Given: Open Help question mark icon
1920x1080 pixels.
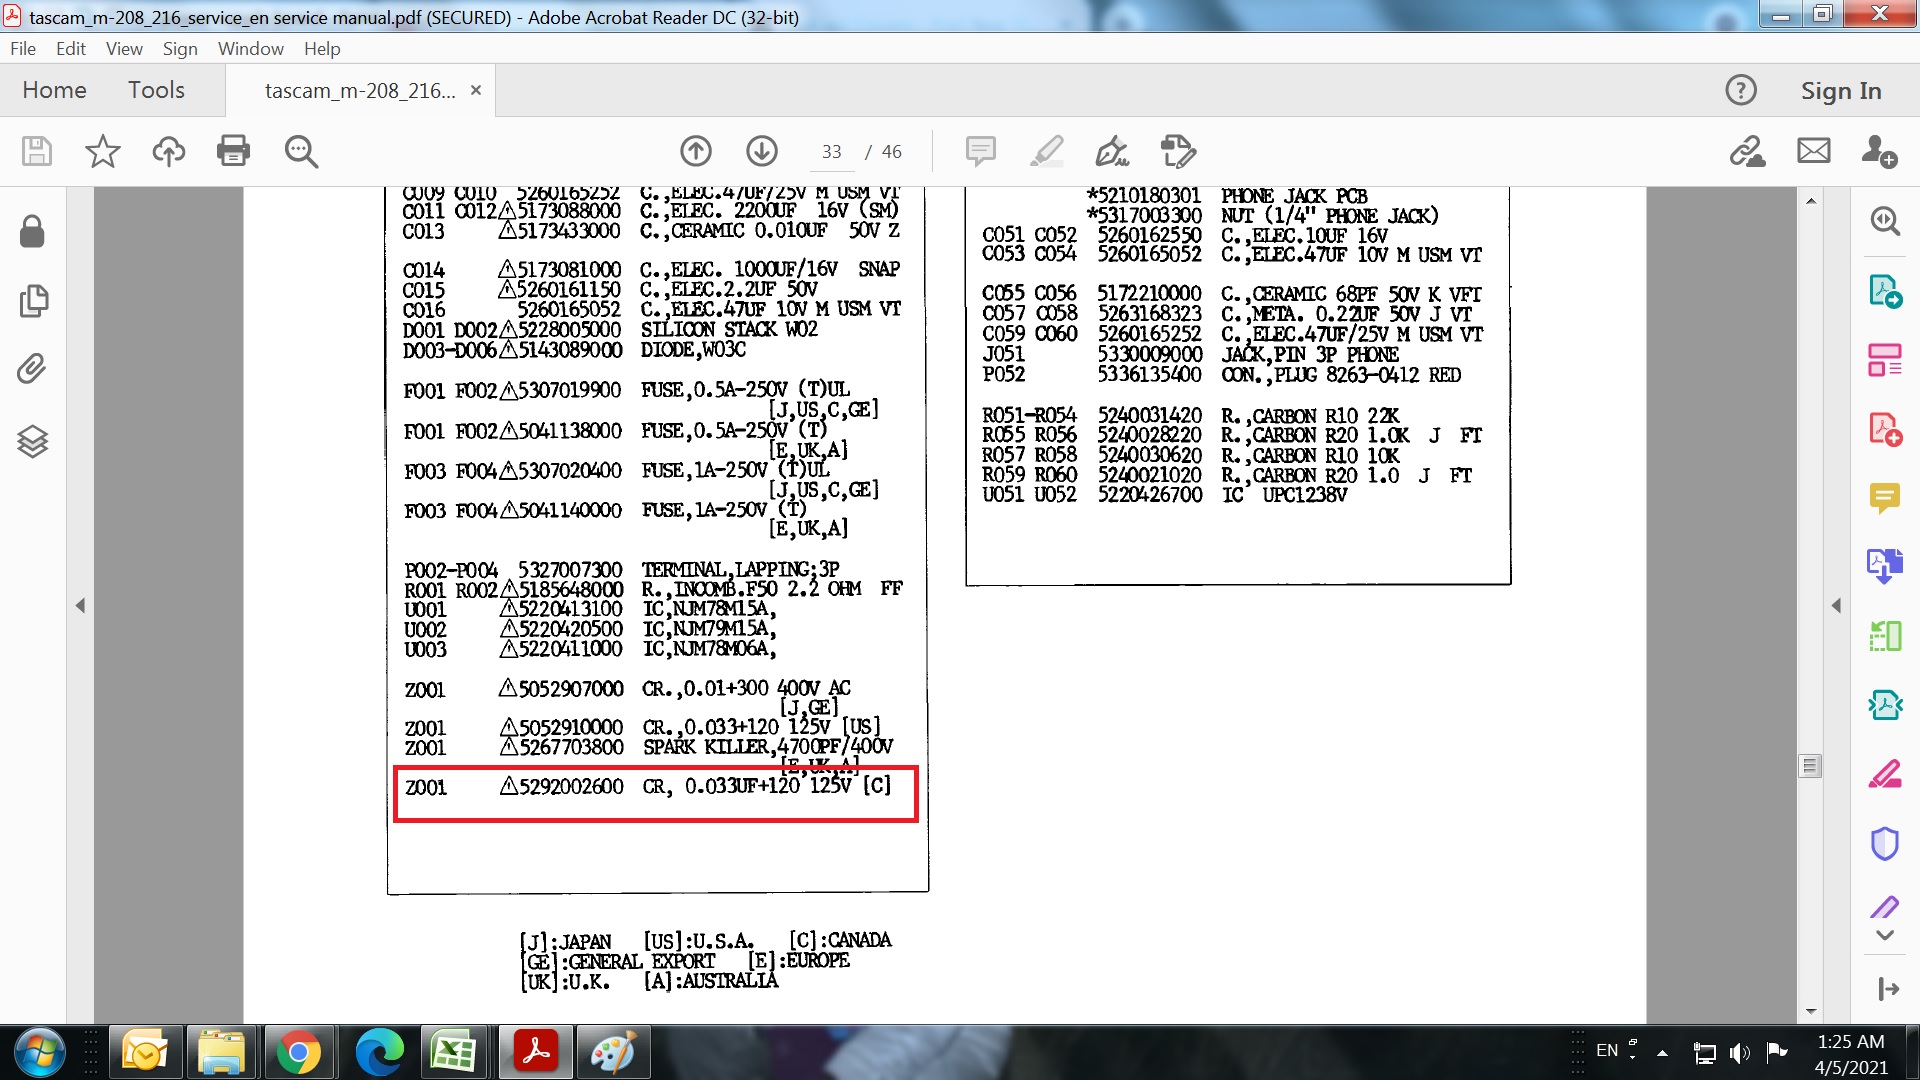Looking at the screenshot, I should tap(1741, 90).
